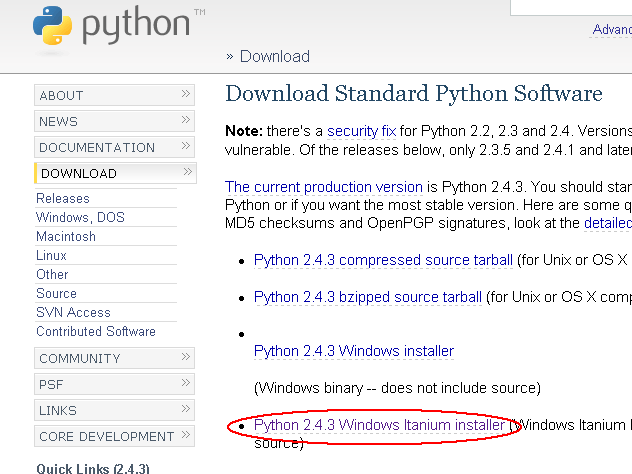Expand the PSF section chevron
The width and height of the screenshot is (632, 474).
click(186, 383)
